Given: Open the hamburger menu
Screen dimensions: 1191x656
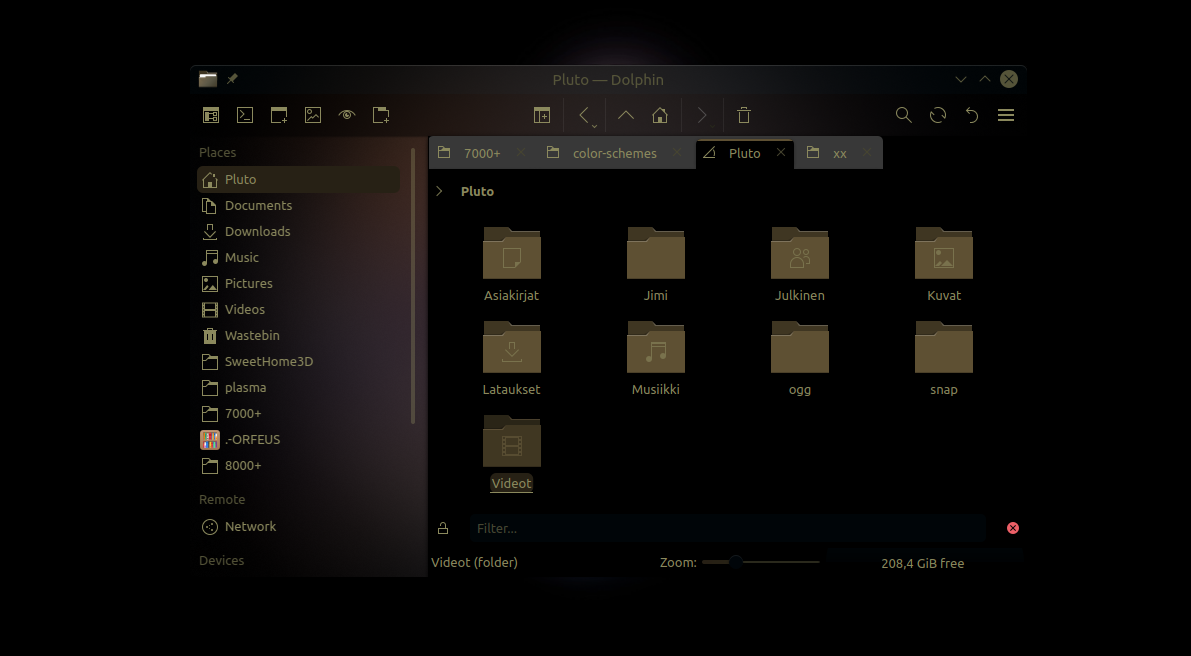Looking at the screenshot, I should pos(1006,115).
